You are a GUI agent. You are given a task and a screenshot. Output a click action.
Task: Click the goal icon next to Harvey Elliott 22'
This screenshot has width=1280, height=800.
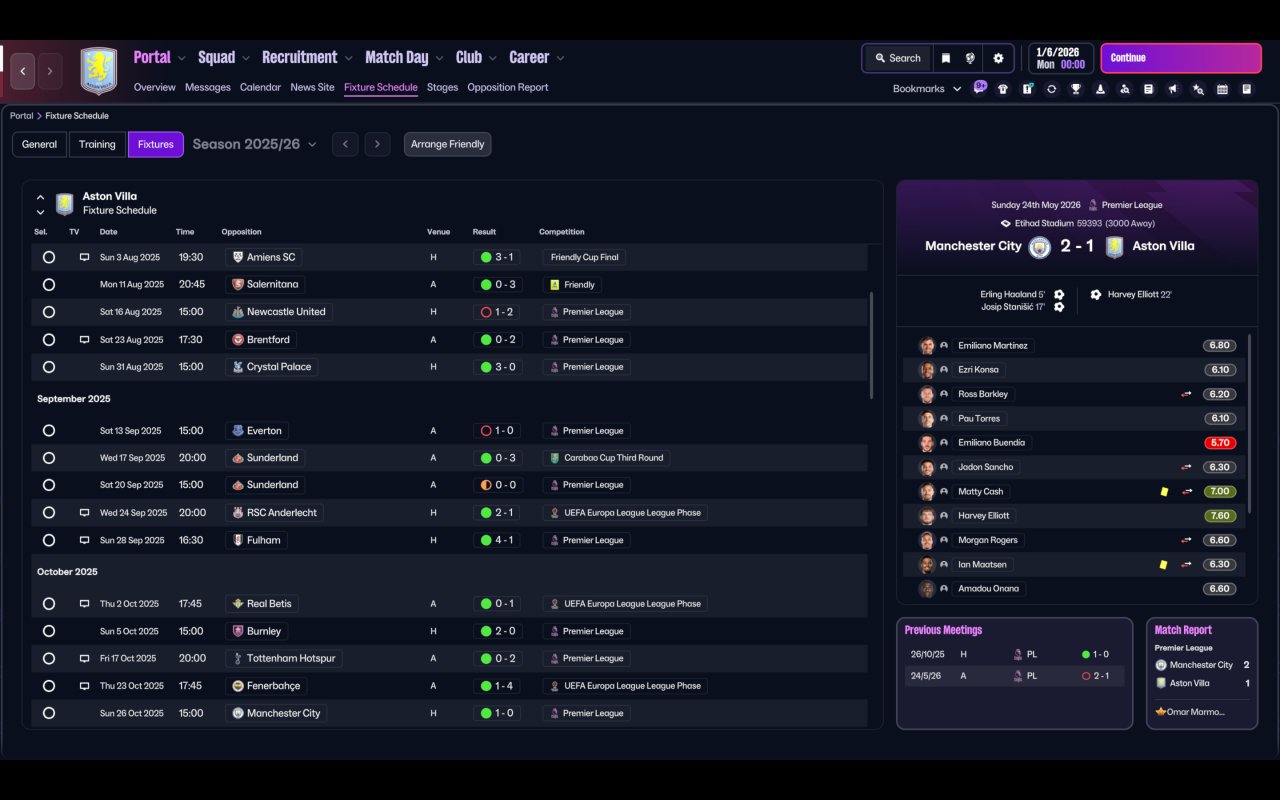point(1096,295)
